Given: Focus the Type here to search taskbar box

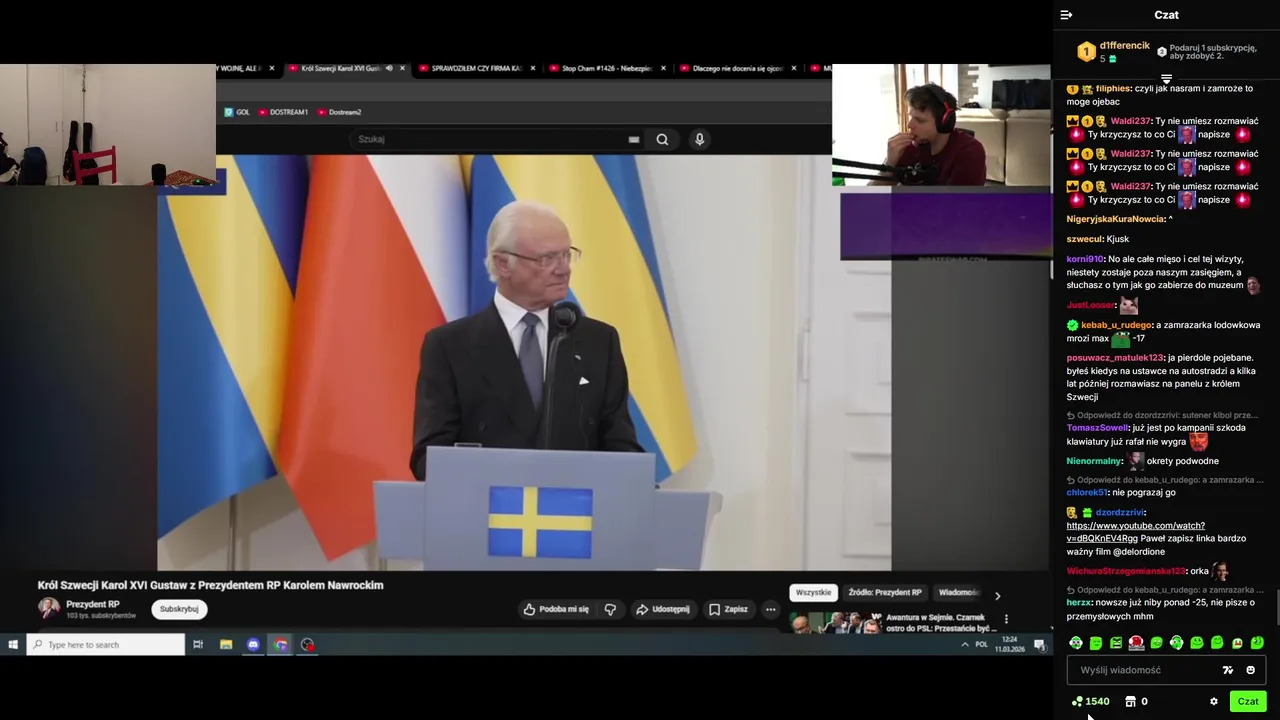Looking at the screenshot, I should click(x=105, y=645).
